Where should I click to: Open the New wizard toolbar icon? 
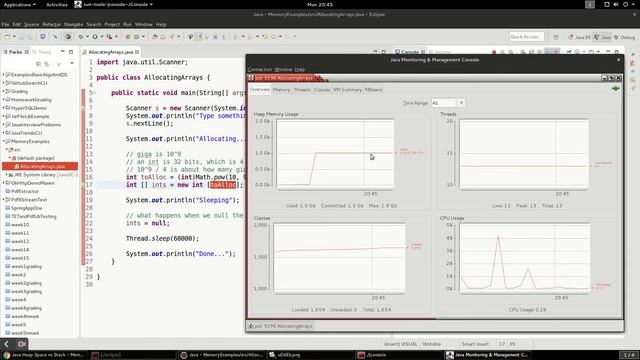[7, 37]
